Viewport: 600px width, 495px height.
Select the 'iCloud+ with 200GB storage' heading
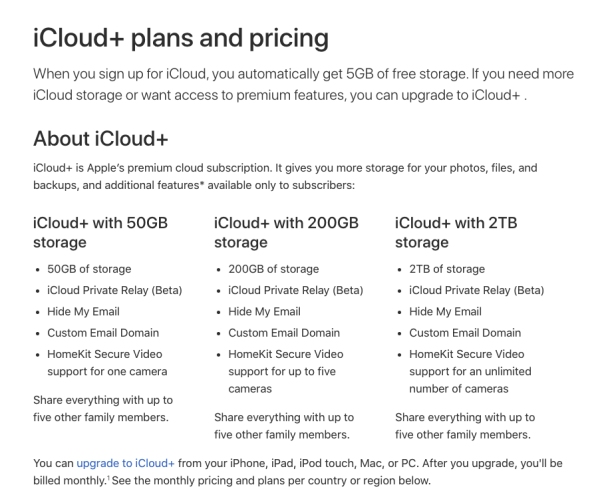pyautogui.click(x=286, y=233)
